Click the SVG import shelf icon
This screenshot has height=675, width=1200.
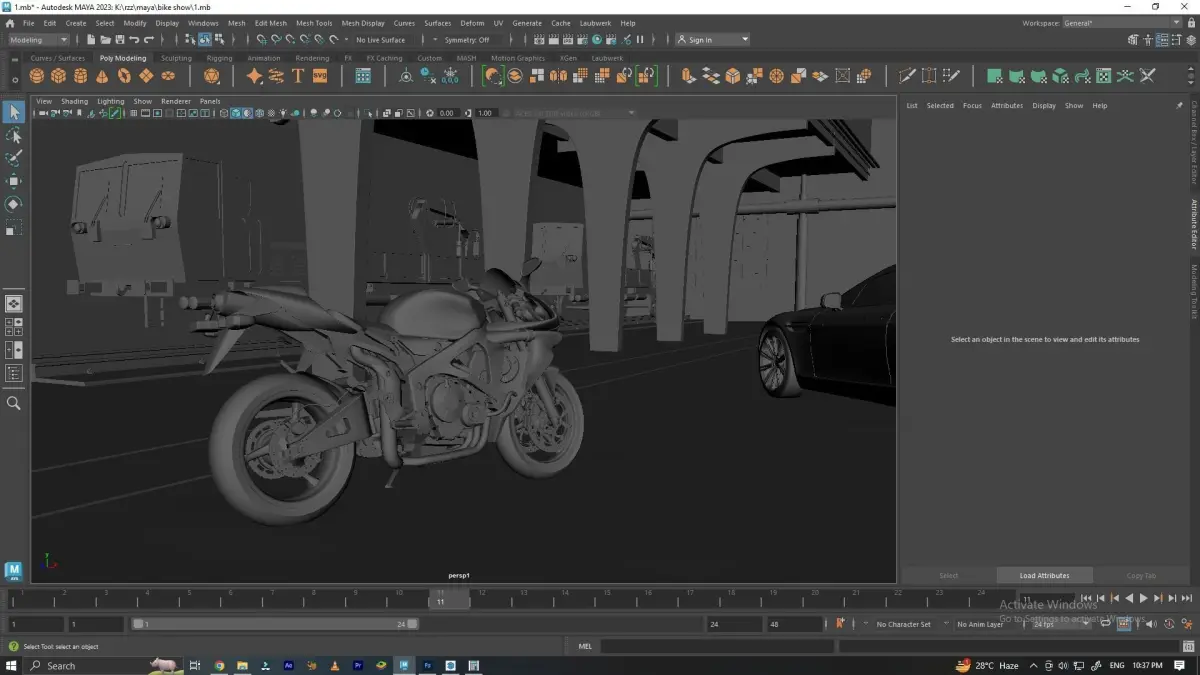[320, 76]
